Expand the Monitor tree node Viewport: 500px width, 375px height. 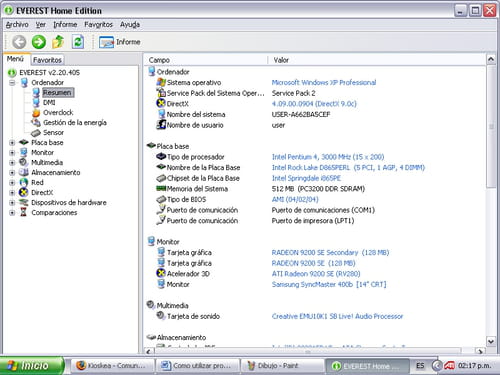tap(12, 152)
